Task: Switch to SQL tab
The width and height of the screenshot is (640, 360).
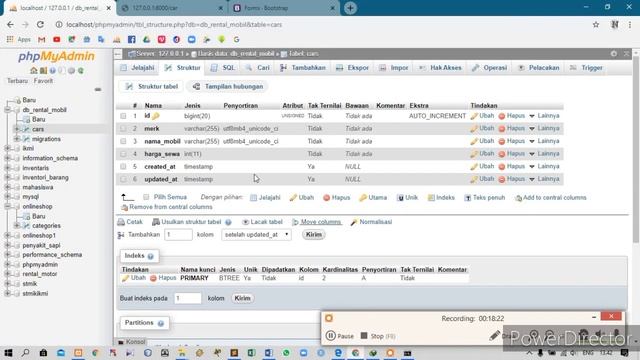Action: (223, 68)
